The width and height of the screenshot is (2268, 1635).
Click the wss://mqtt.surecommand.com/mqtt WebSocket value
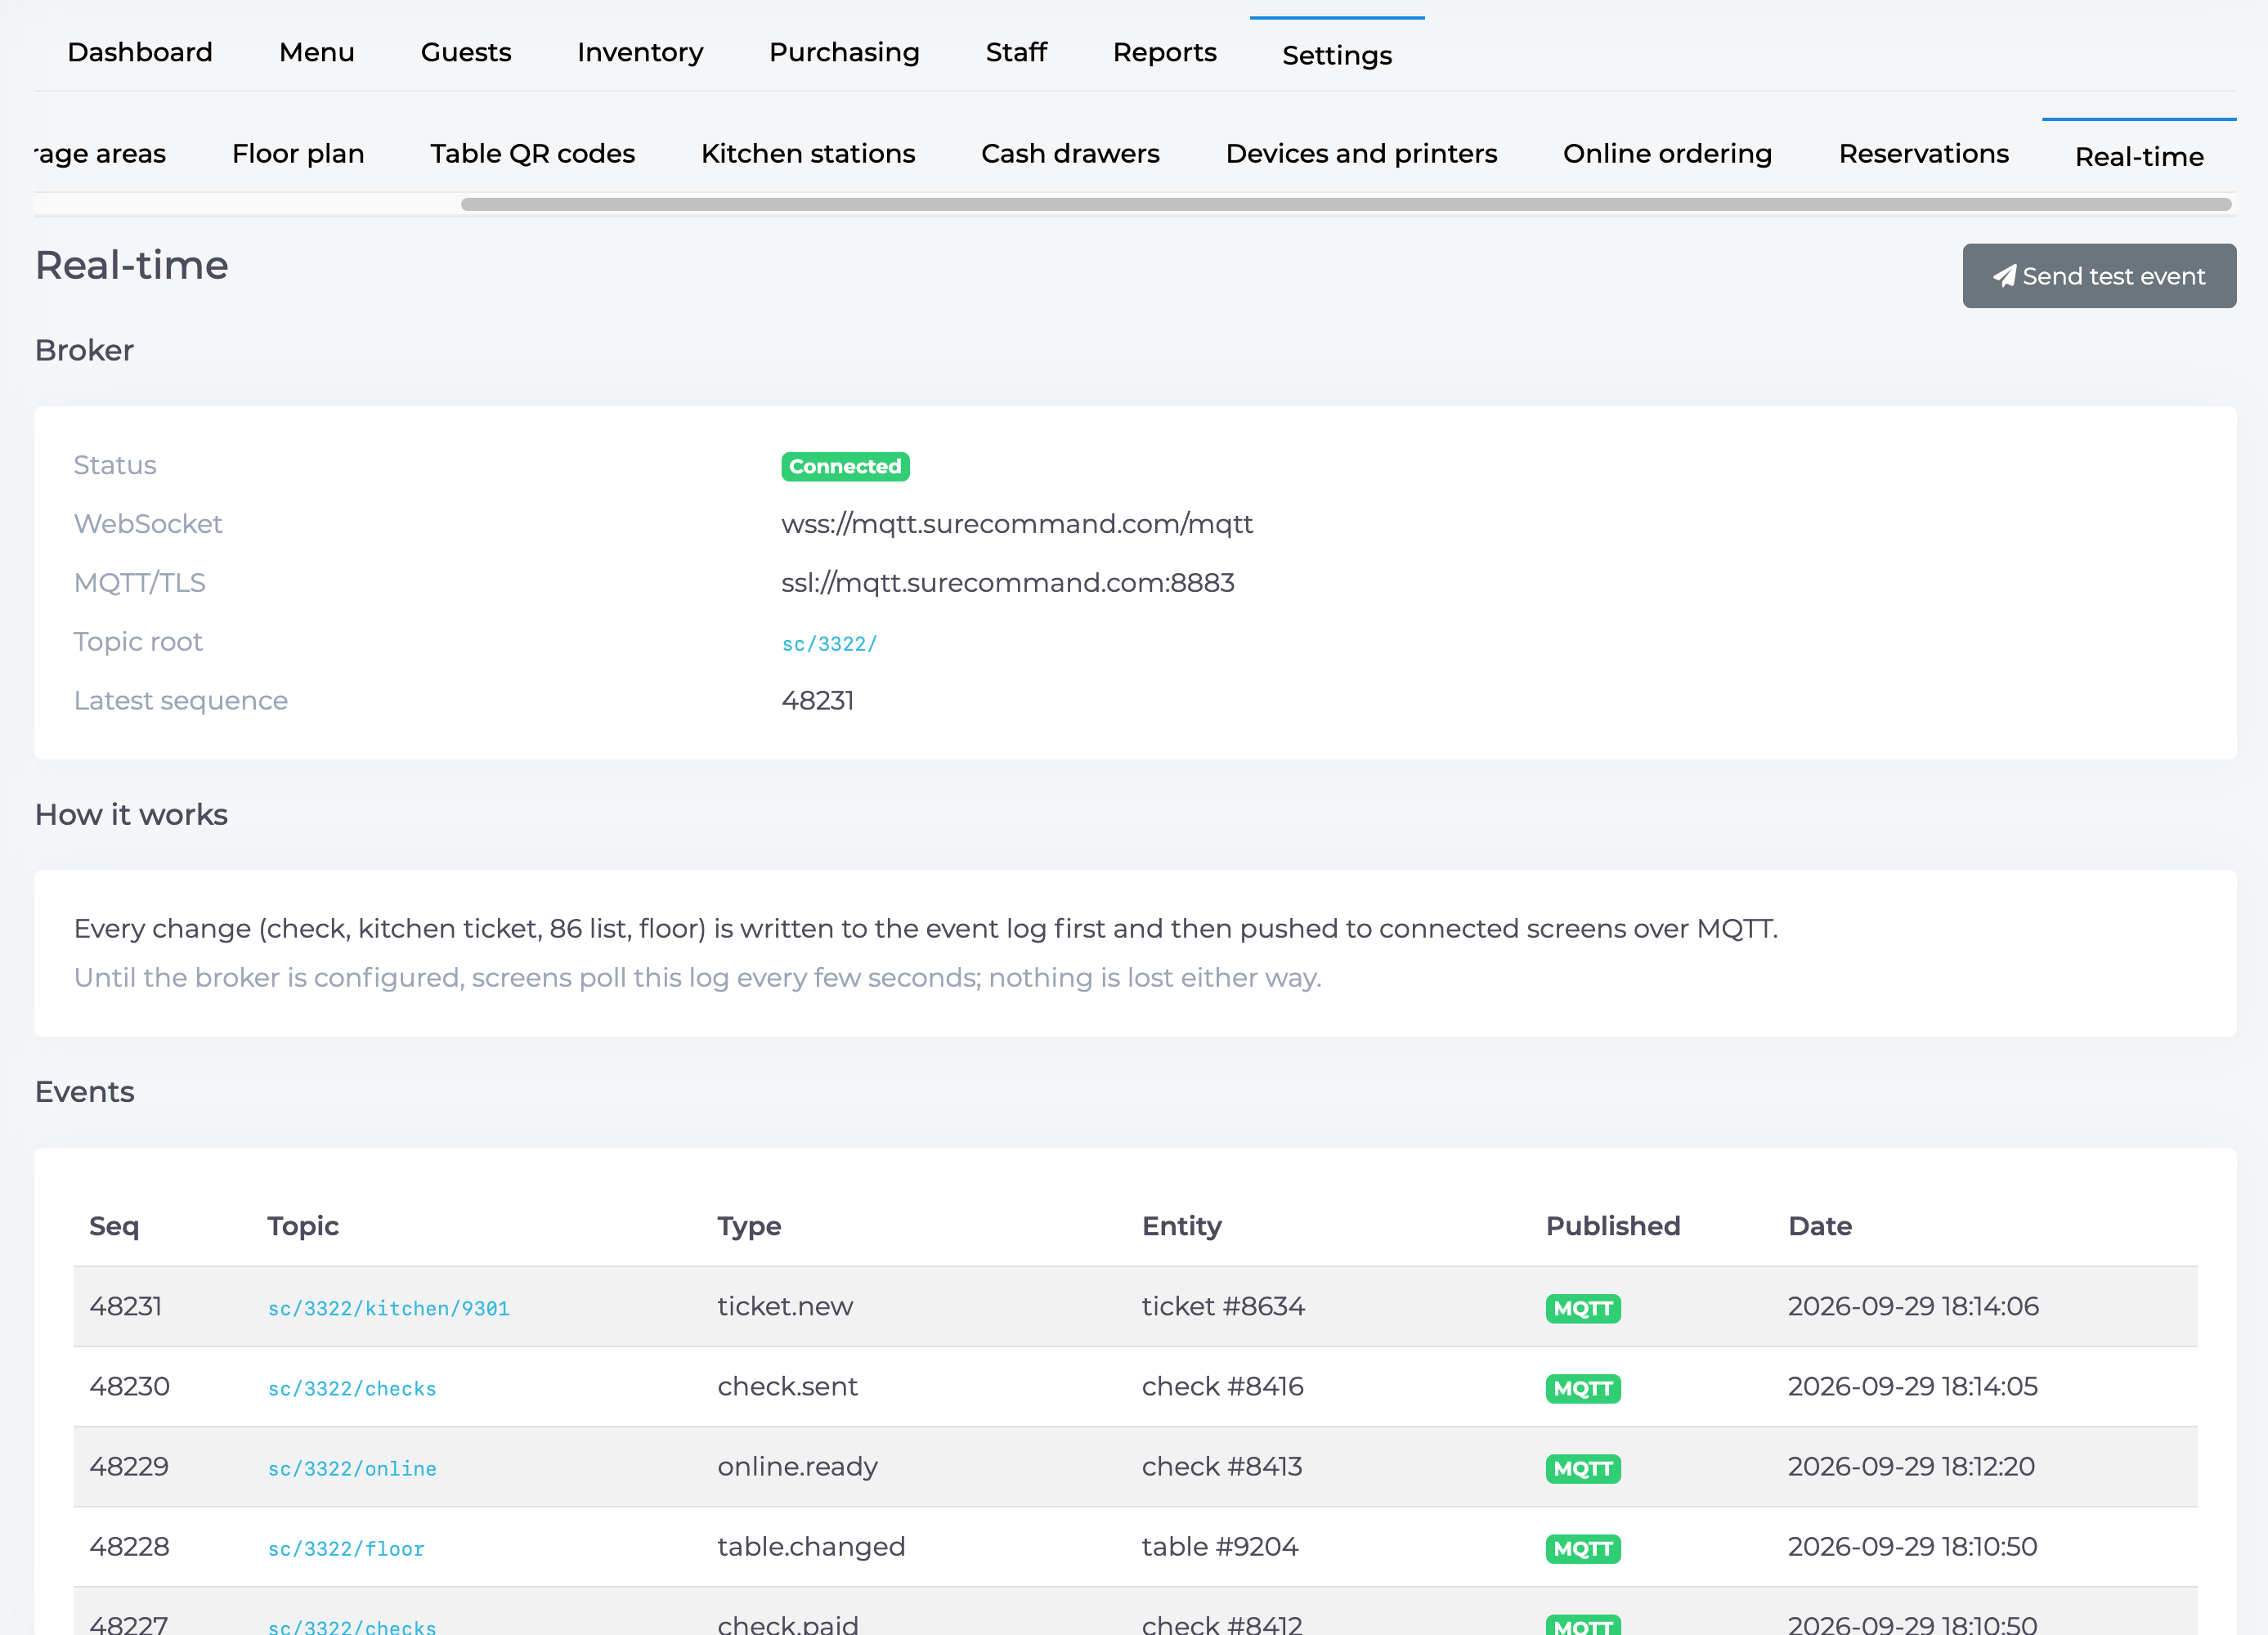[x=1017, y=524]
